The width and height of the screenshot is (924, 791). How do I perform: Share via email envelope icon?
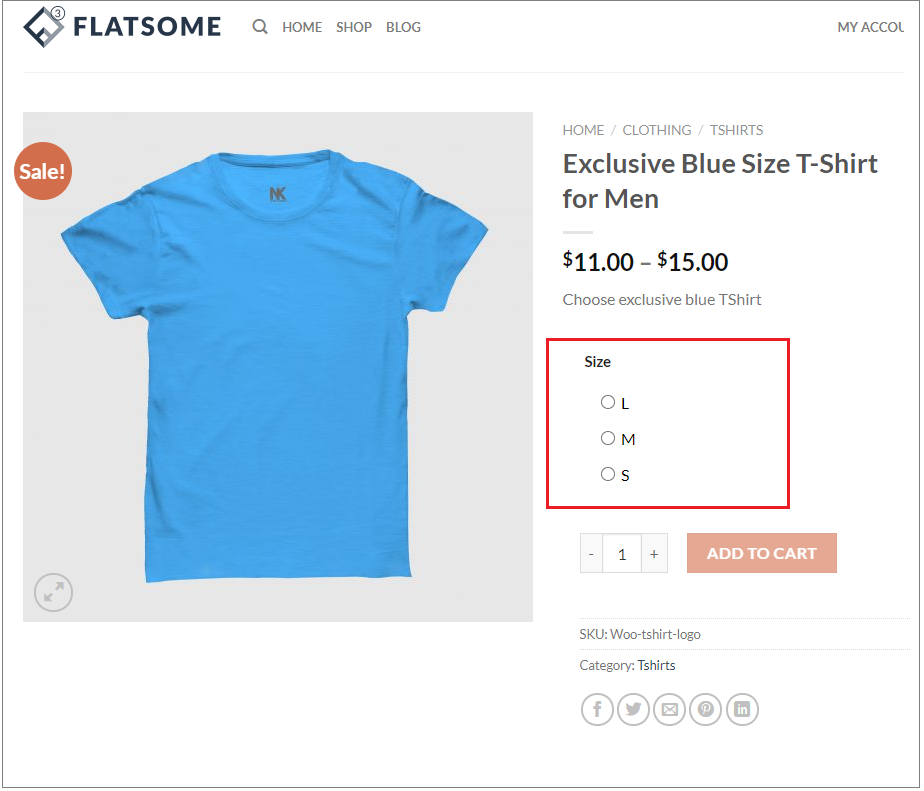click(669, 709)
